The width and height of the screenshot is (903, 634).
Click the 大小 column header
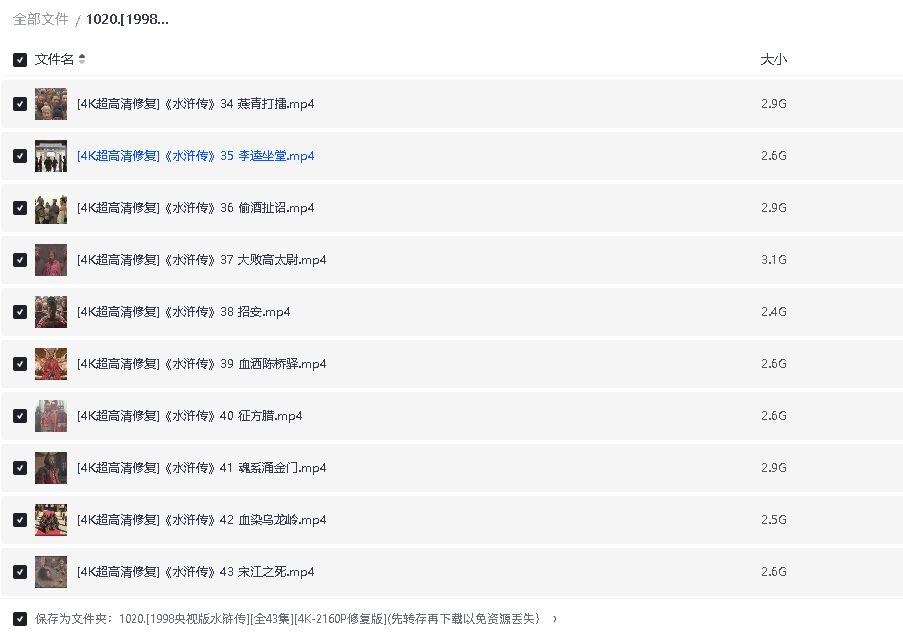[773, 60]
